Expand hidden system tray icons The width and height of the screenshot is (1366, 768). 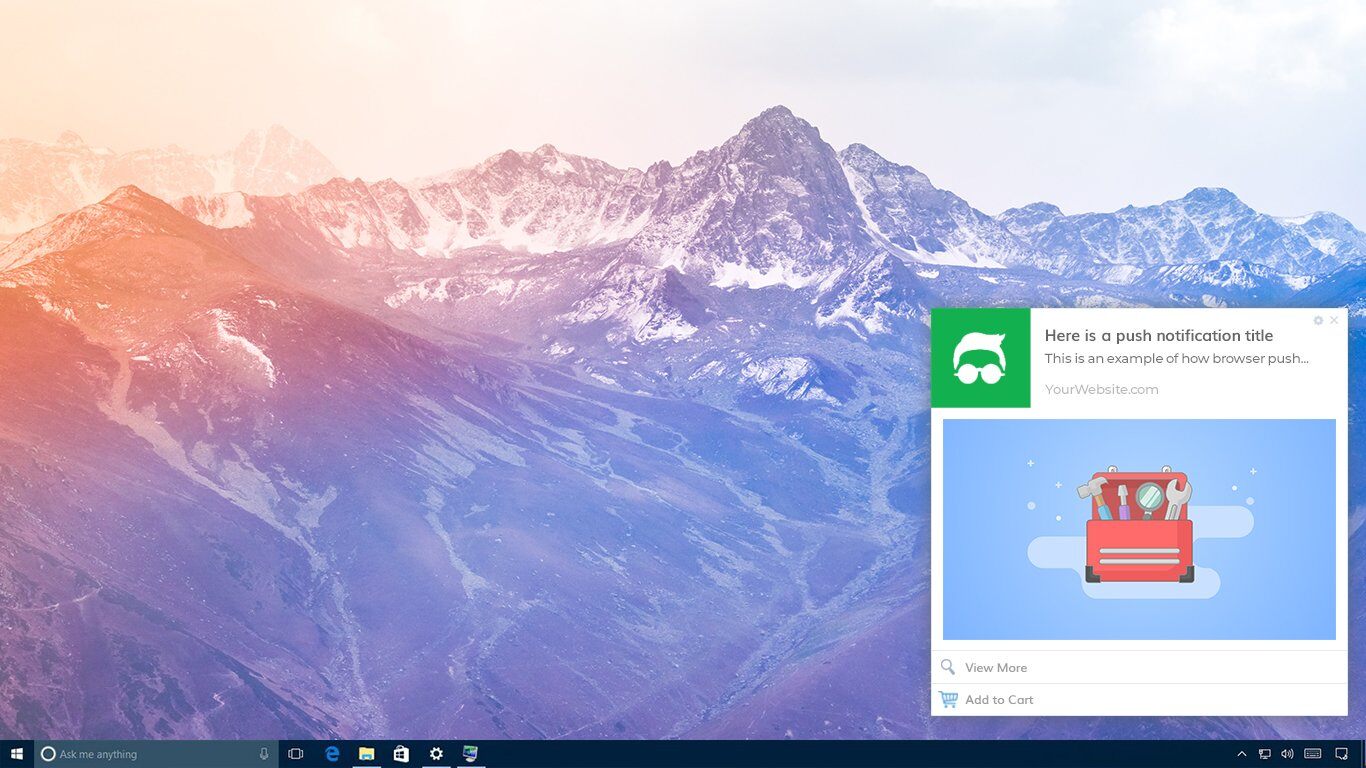(x=1242, y=754)
